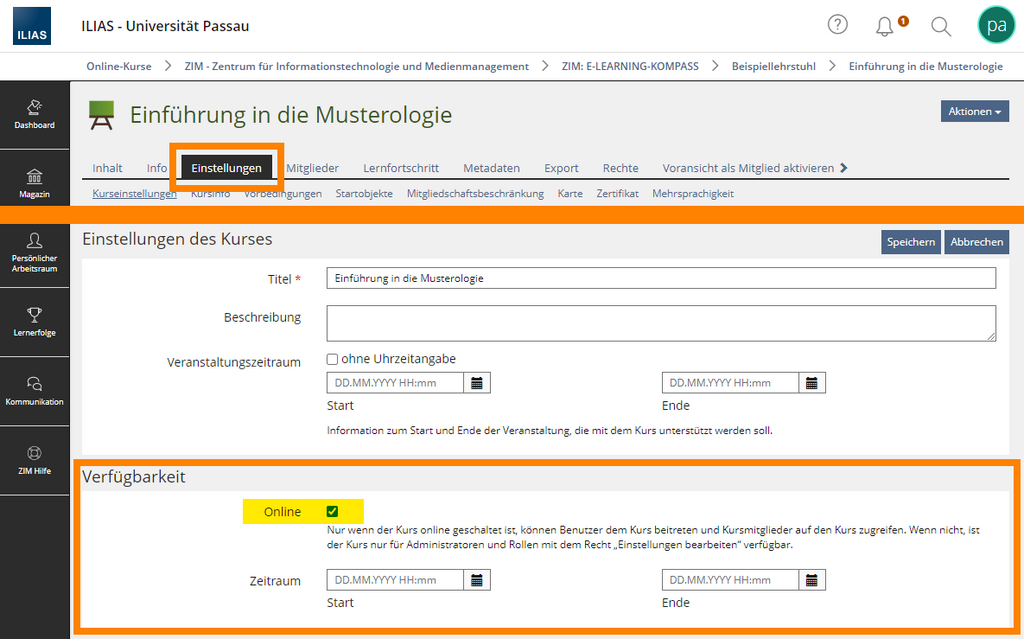Open Mehrsprachigkeit sub-tab
The width and height of the screenshot is (1024, 639).
(x=693, y=193)
